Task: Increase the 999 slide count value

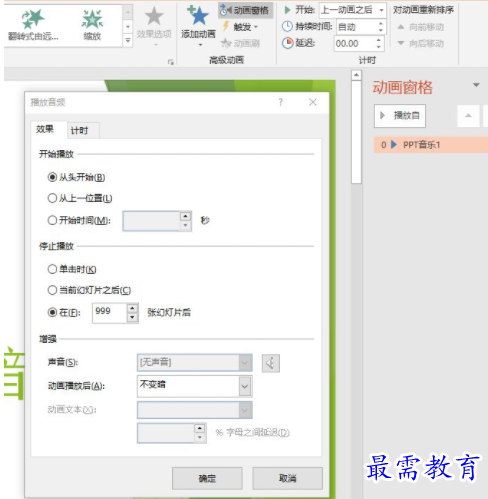Action: (132, 308)
